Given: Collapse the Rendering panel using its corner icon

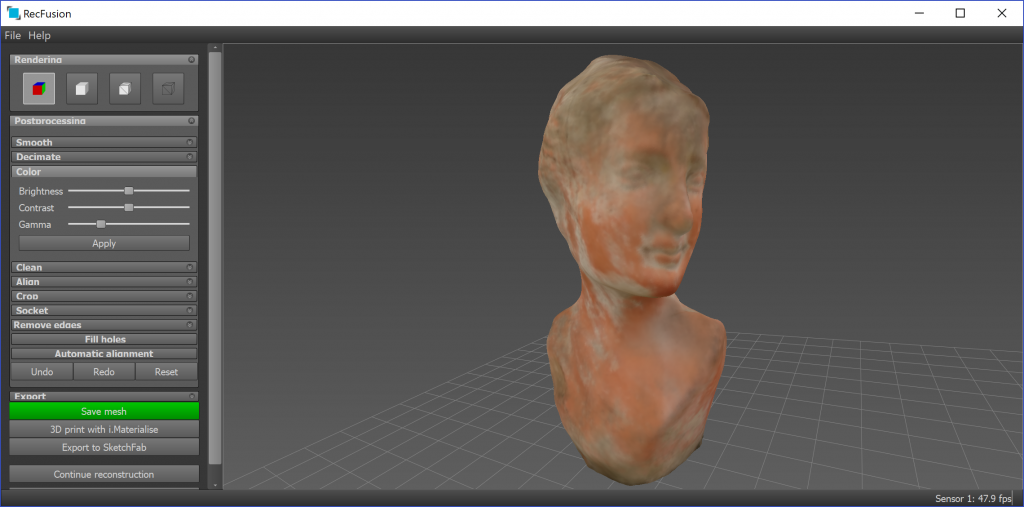Looking at the screenshot, I should coord(191,60).
